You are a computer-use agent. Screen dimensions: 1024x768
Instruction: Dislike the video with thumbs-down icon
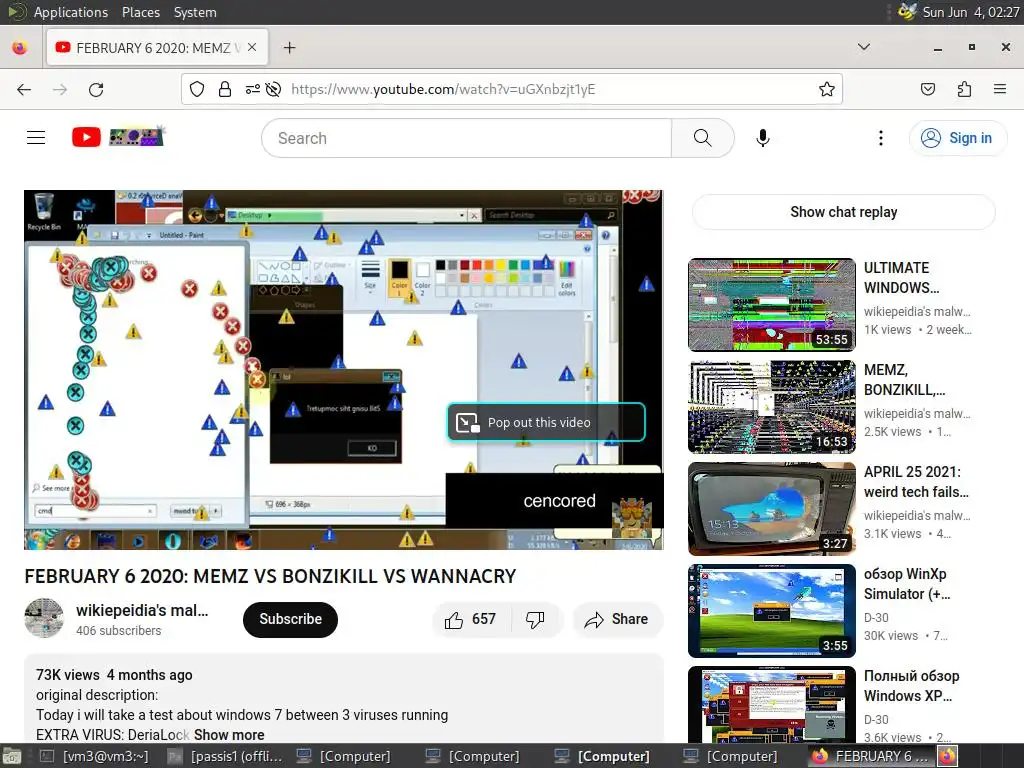coord(536,619)
